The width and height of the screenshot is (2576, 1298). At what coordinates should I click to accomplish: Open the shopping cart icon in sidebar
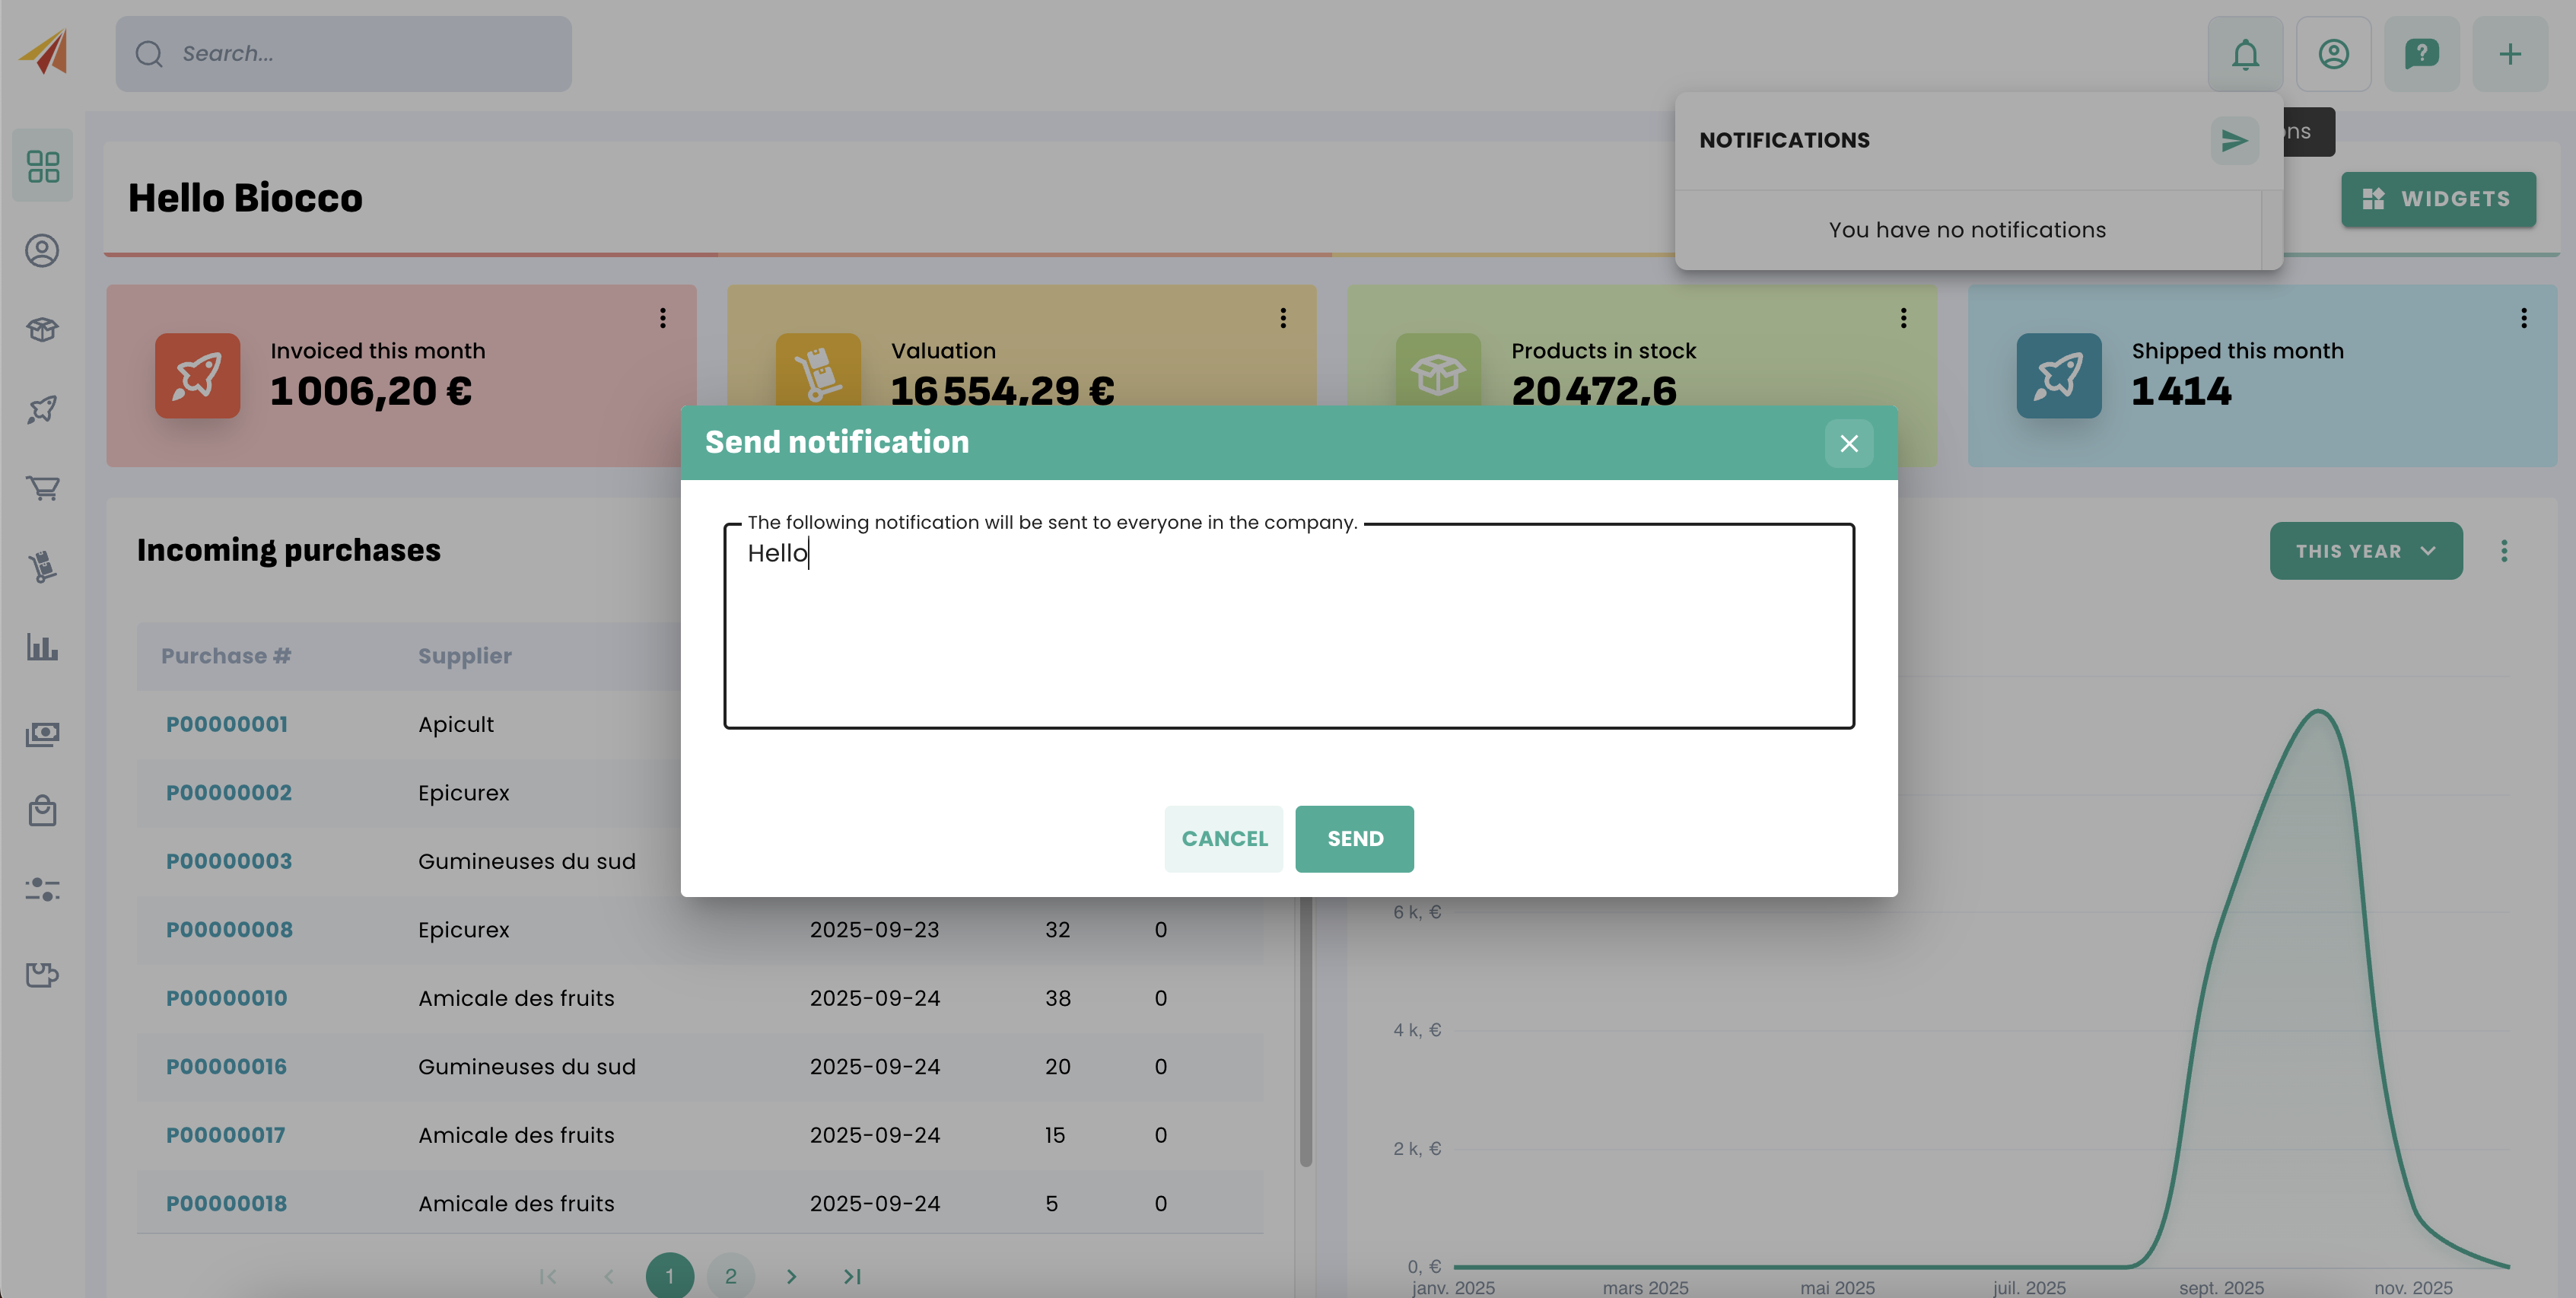43,488
